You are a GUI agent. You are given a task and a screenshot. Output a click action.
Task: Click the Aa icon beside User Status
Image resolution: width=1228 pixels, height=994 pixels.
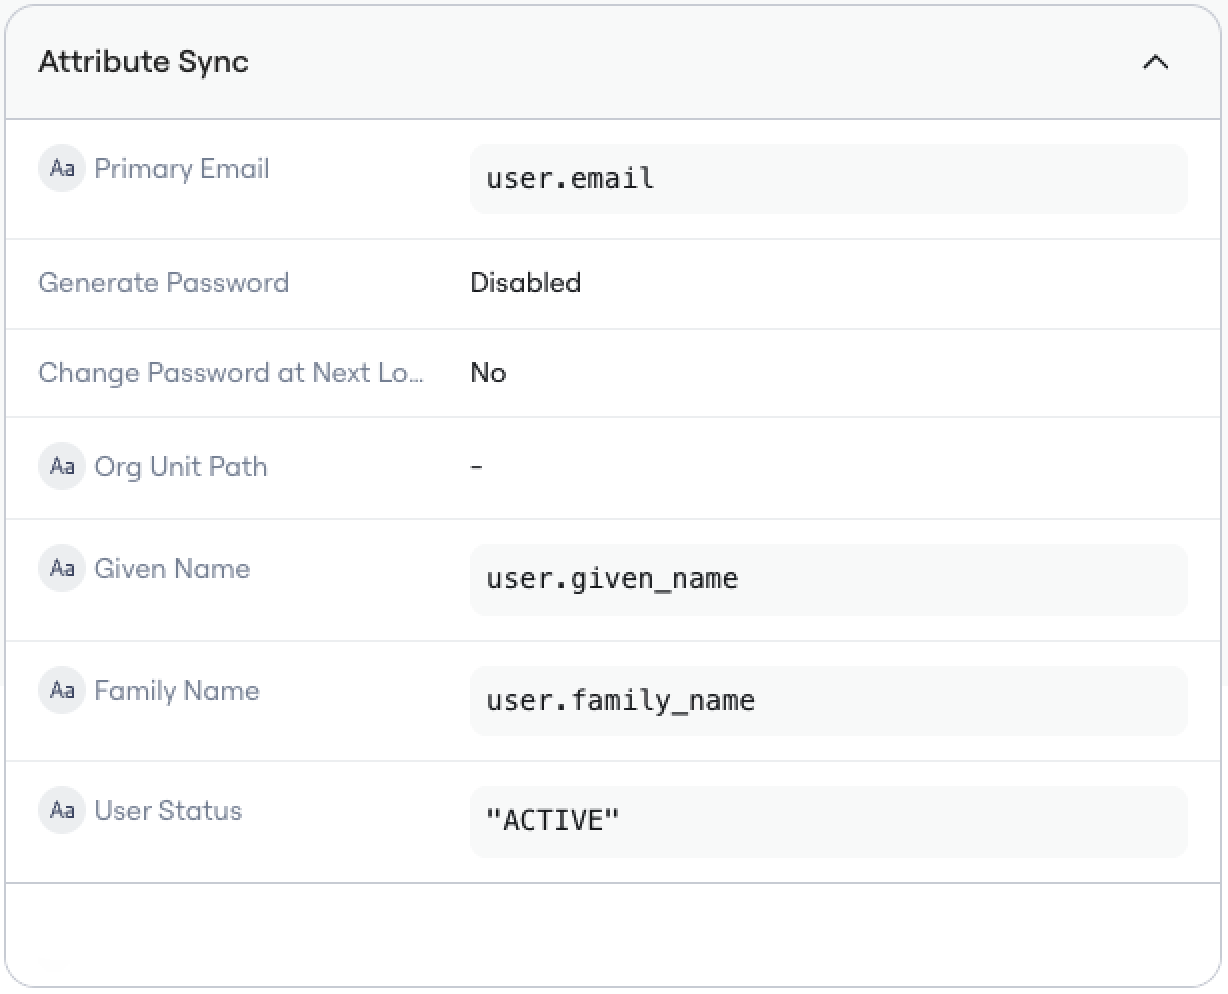coord(62,810)
